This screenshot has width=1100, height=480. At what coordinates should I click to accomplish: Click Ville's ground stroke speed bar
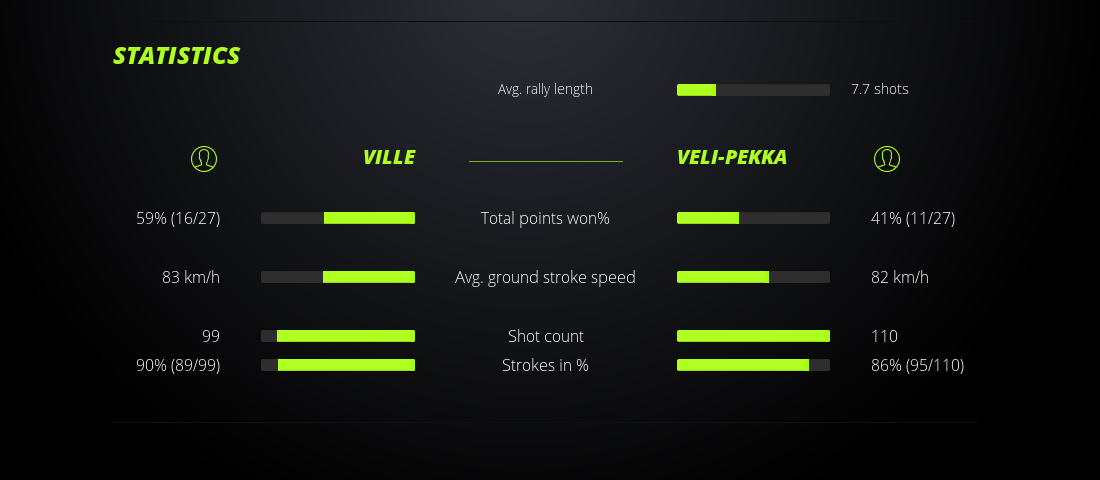point(338,277)
